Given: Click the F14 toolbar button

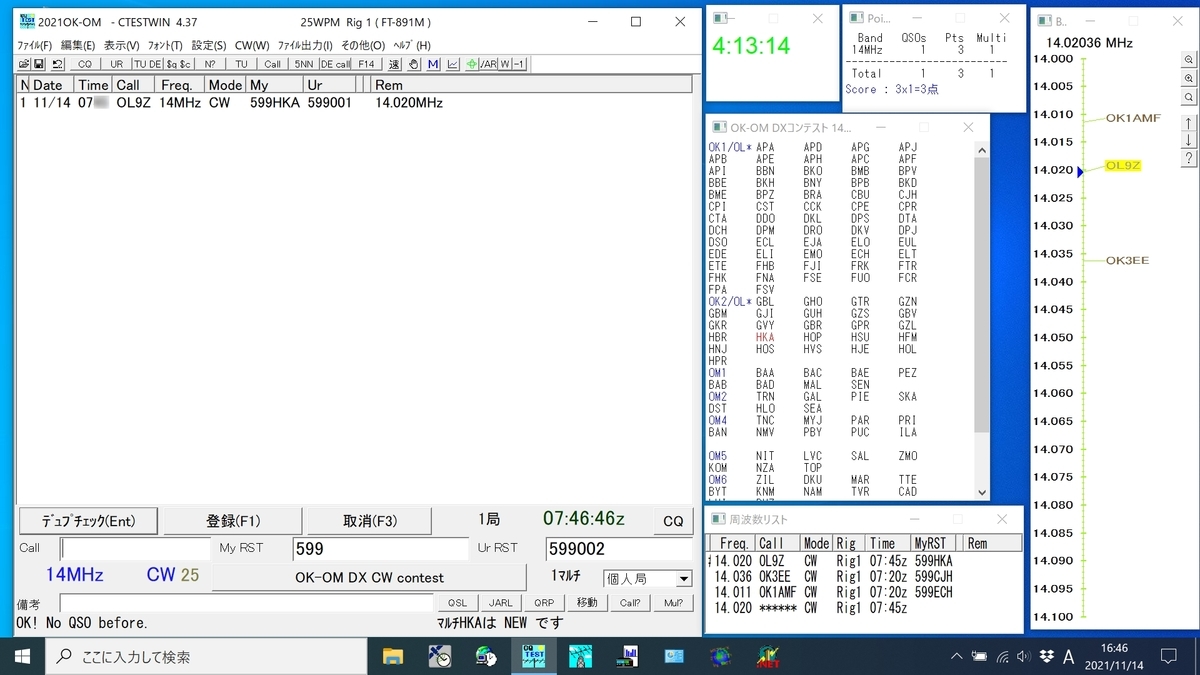Looking at the screenshot, I should tap(366, 64).
